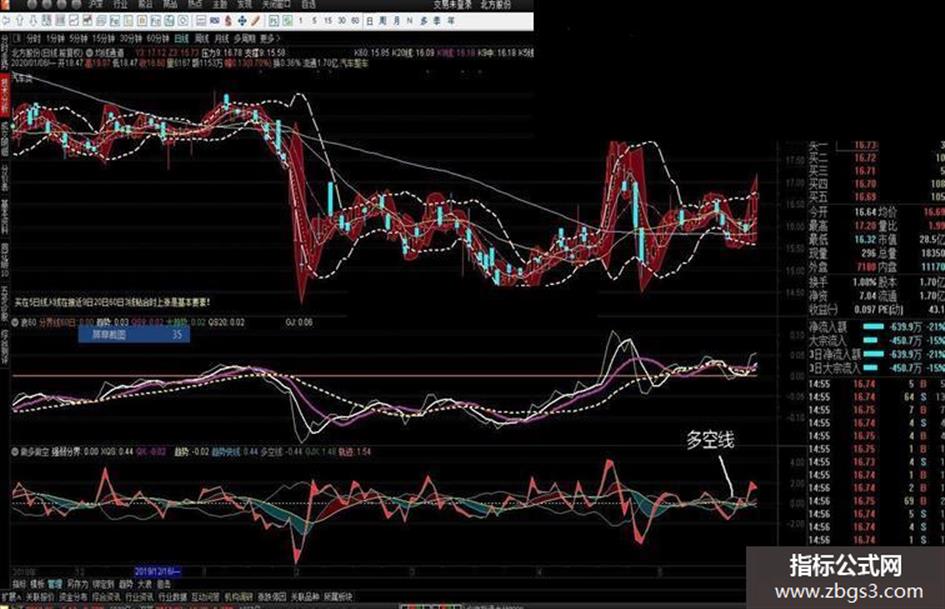Switch to 5分钟 chart tab
This screenshot has width=945, height=609.
[x=79, y=38]
